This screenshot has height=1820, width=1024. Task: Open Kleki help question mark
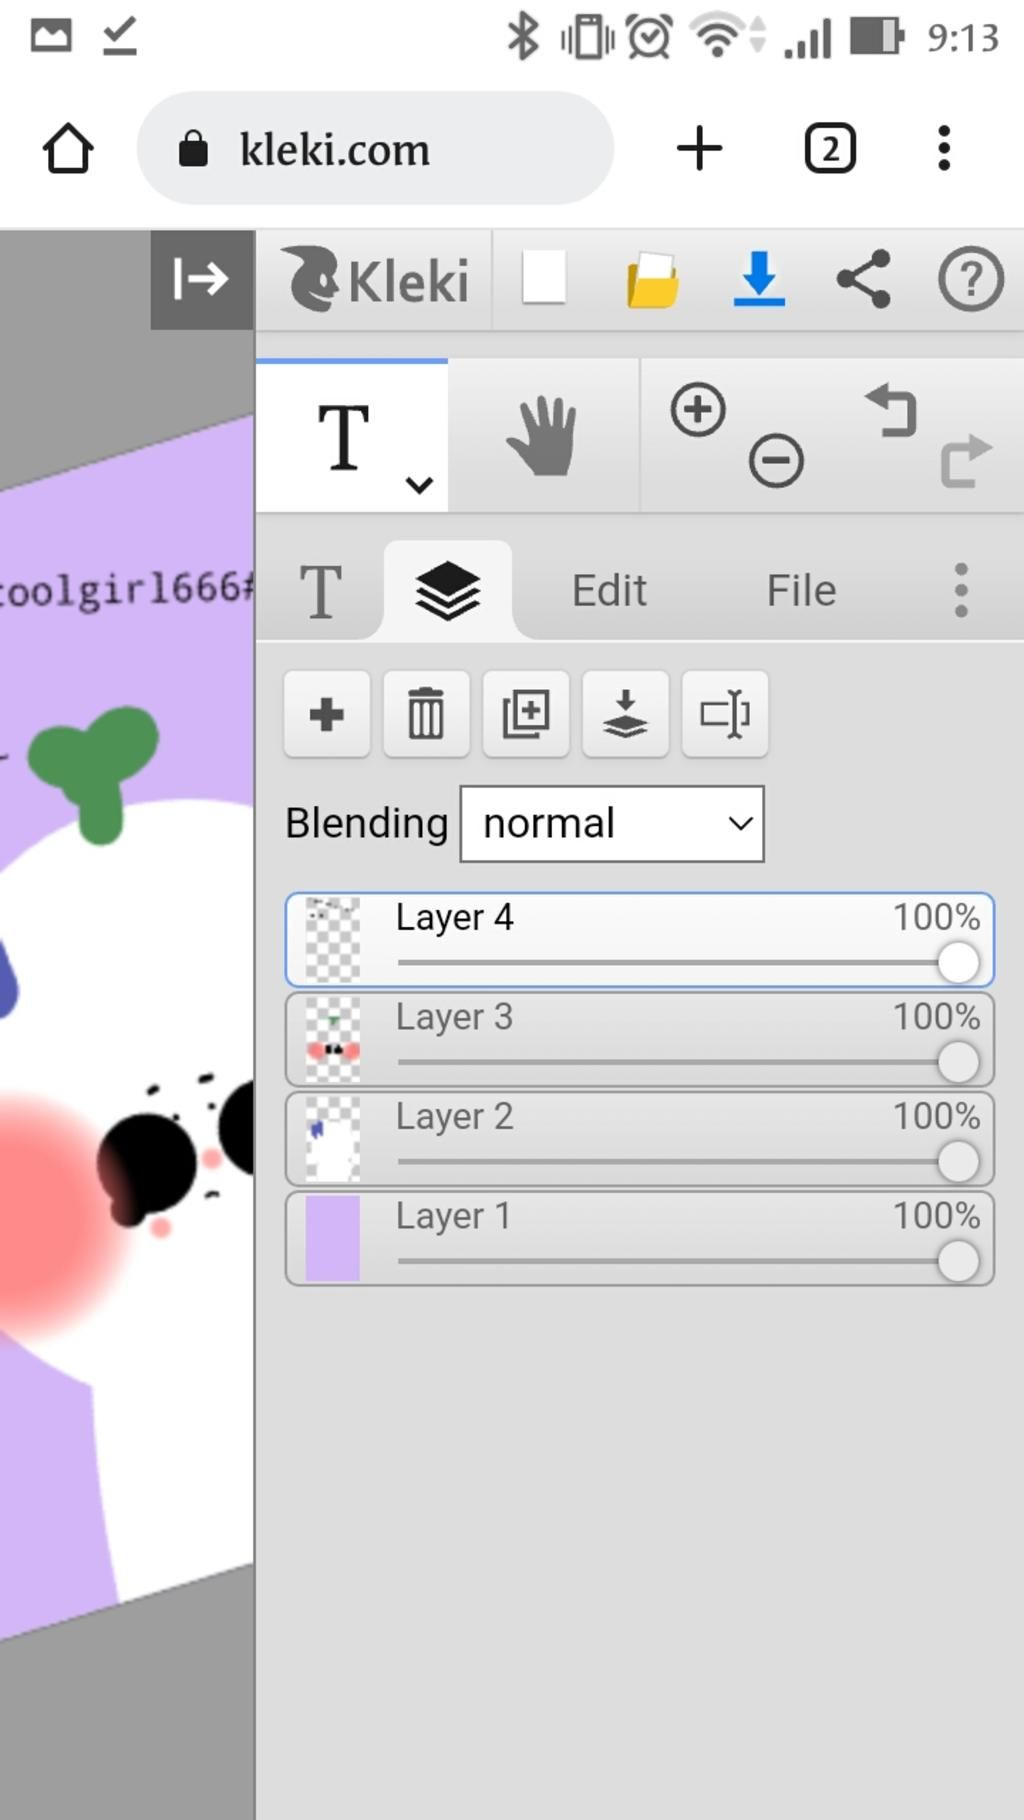click(x=970, y=279)
